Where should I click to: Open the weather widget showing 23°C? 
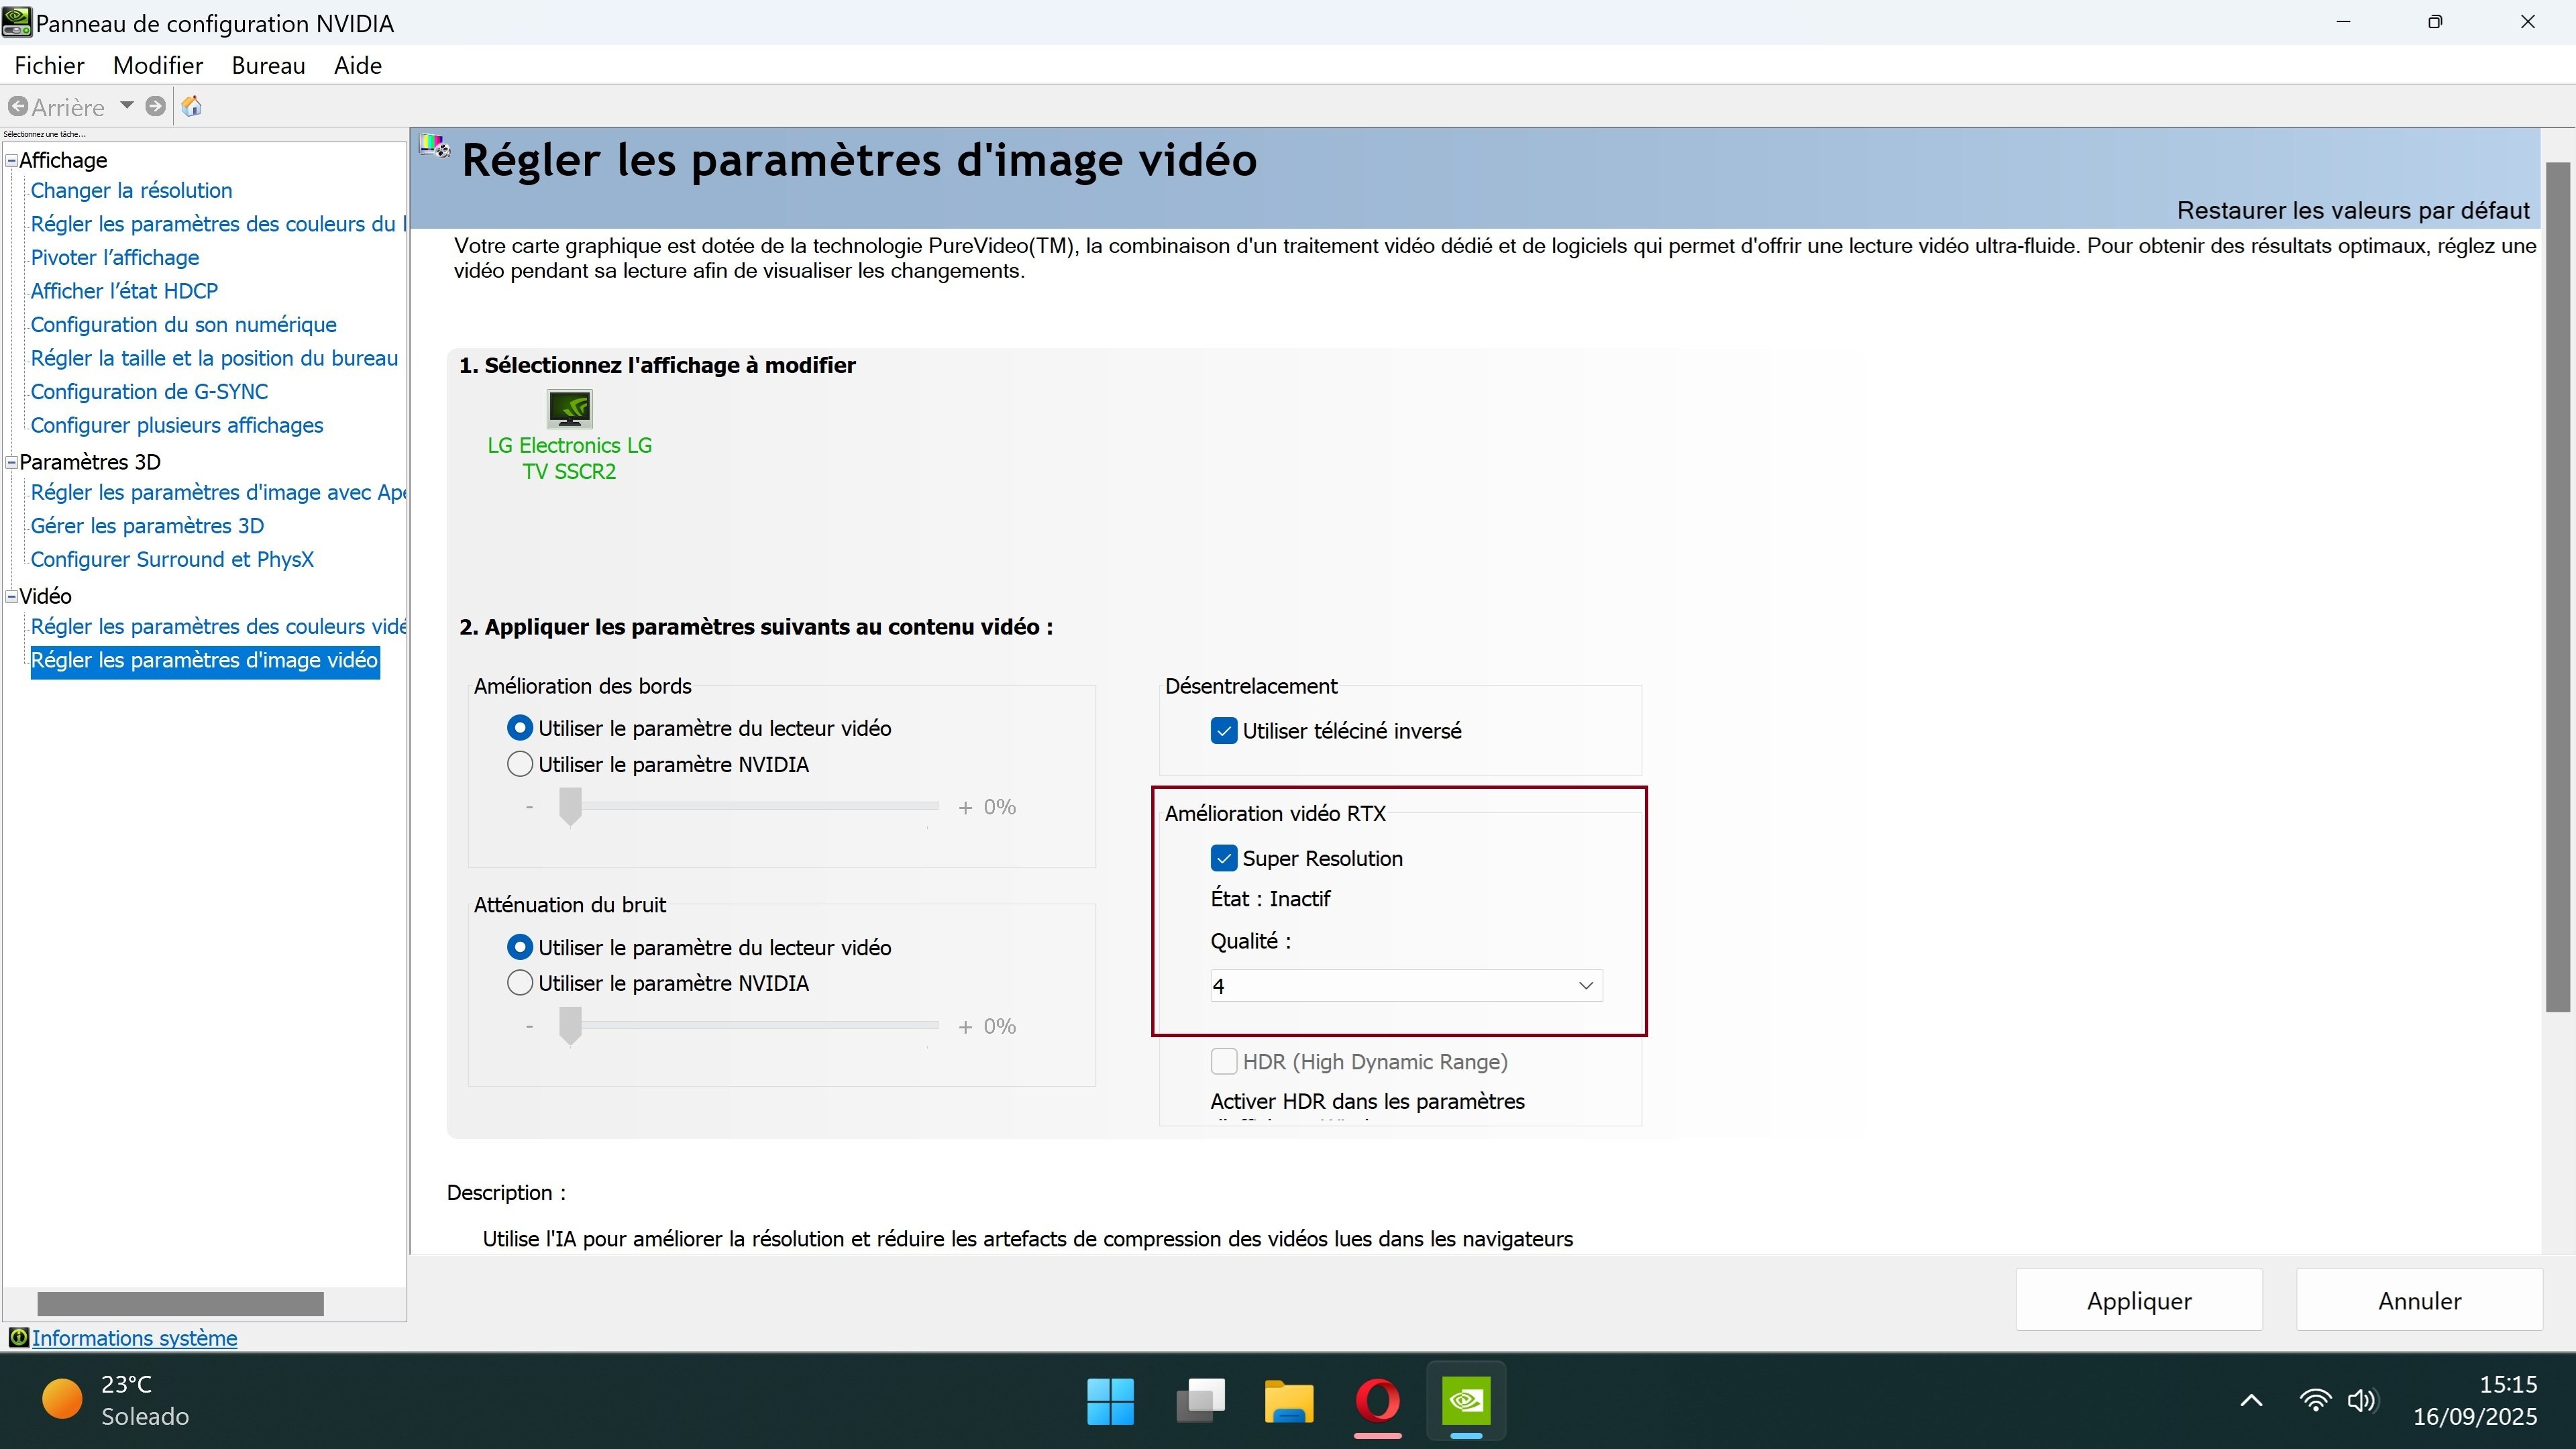(116, 1400)
